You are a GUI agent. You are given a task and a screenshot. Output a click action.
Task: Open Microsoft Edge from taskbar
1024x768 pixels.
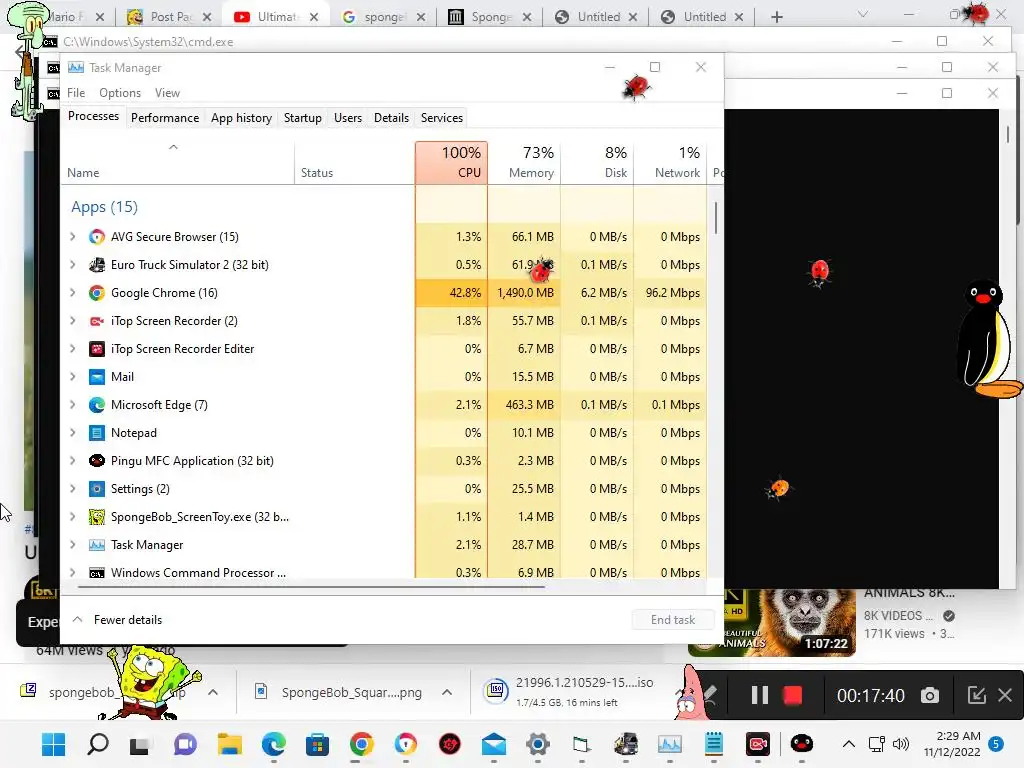click(274, 744)
